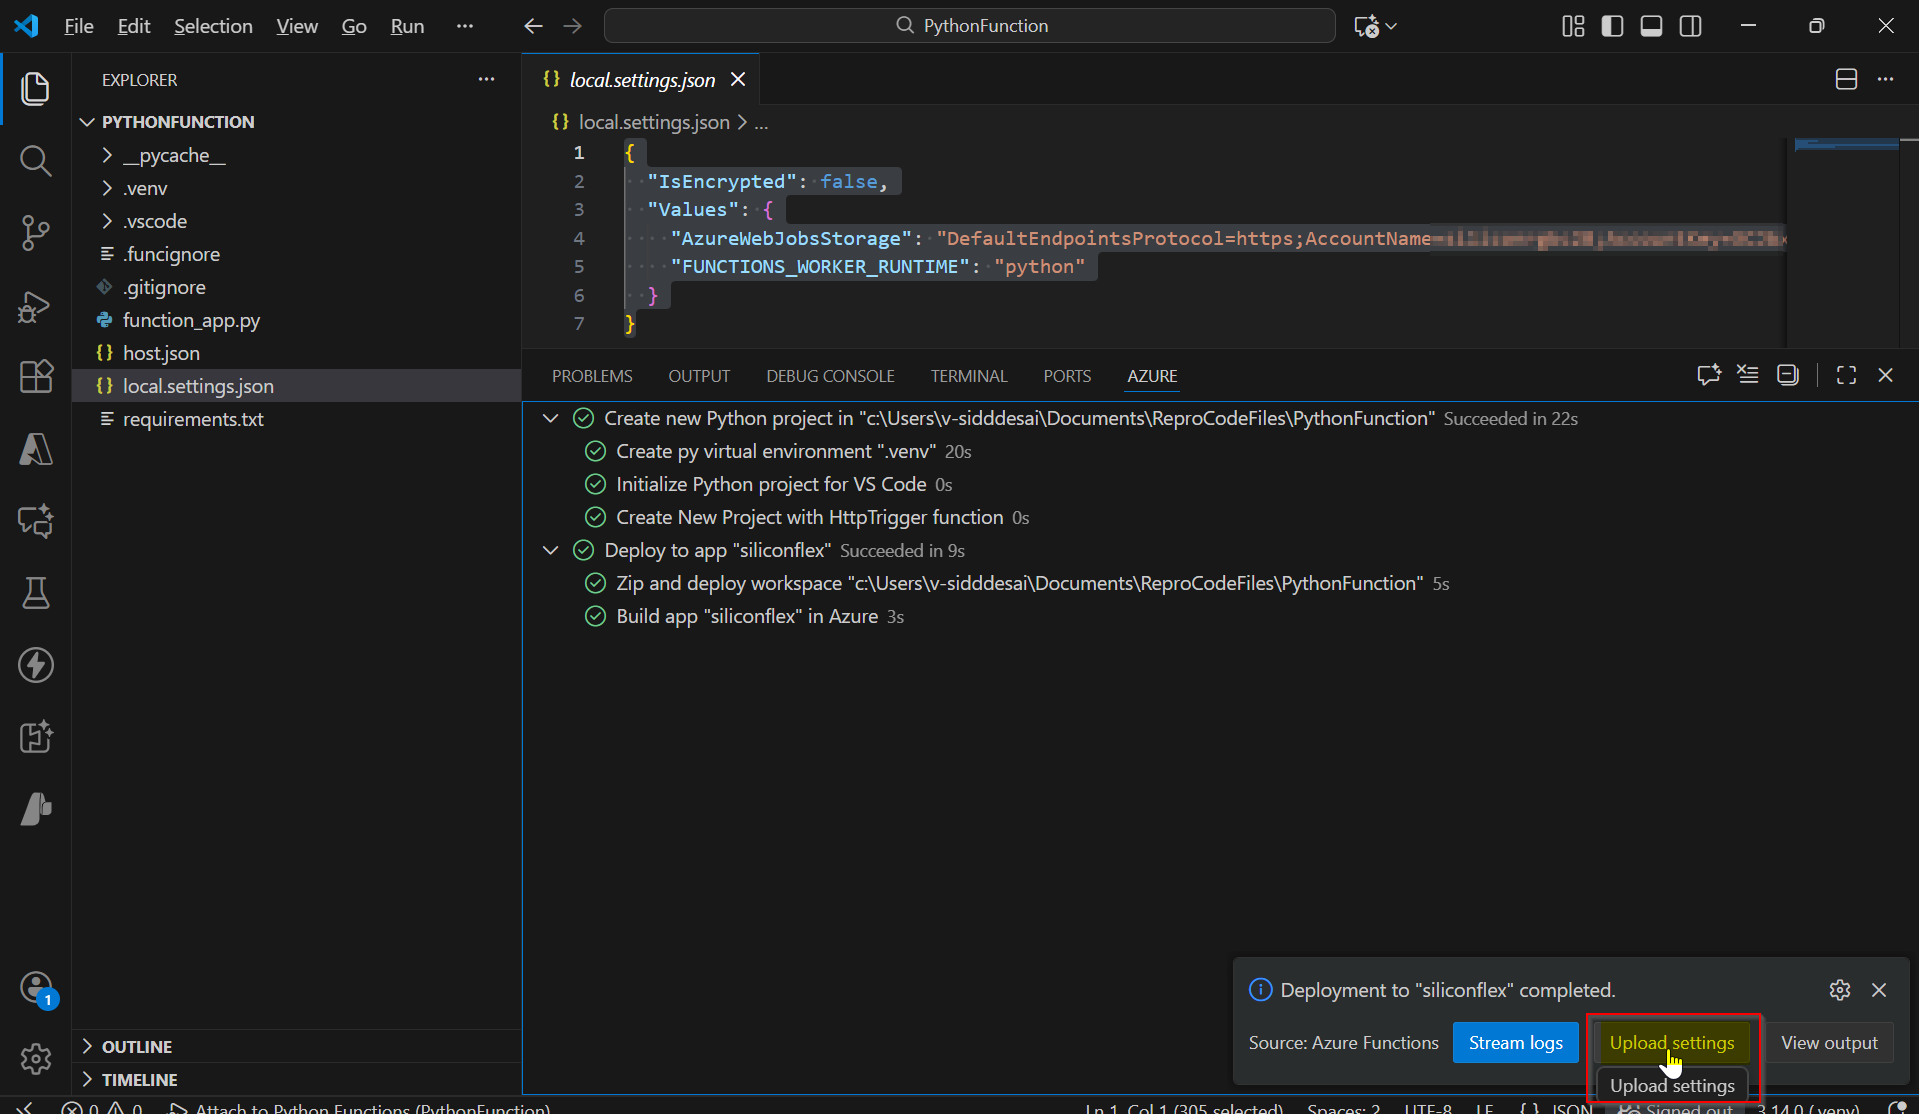Open the Search view icon
This screenshot has height=1114, width=1919.
click(x=35, y=160)
